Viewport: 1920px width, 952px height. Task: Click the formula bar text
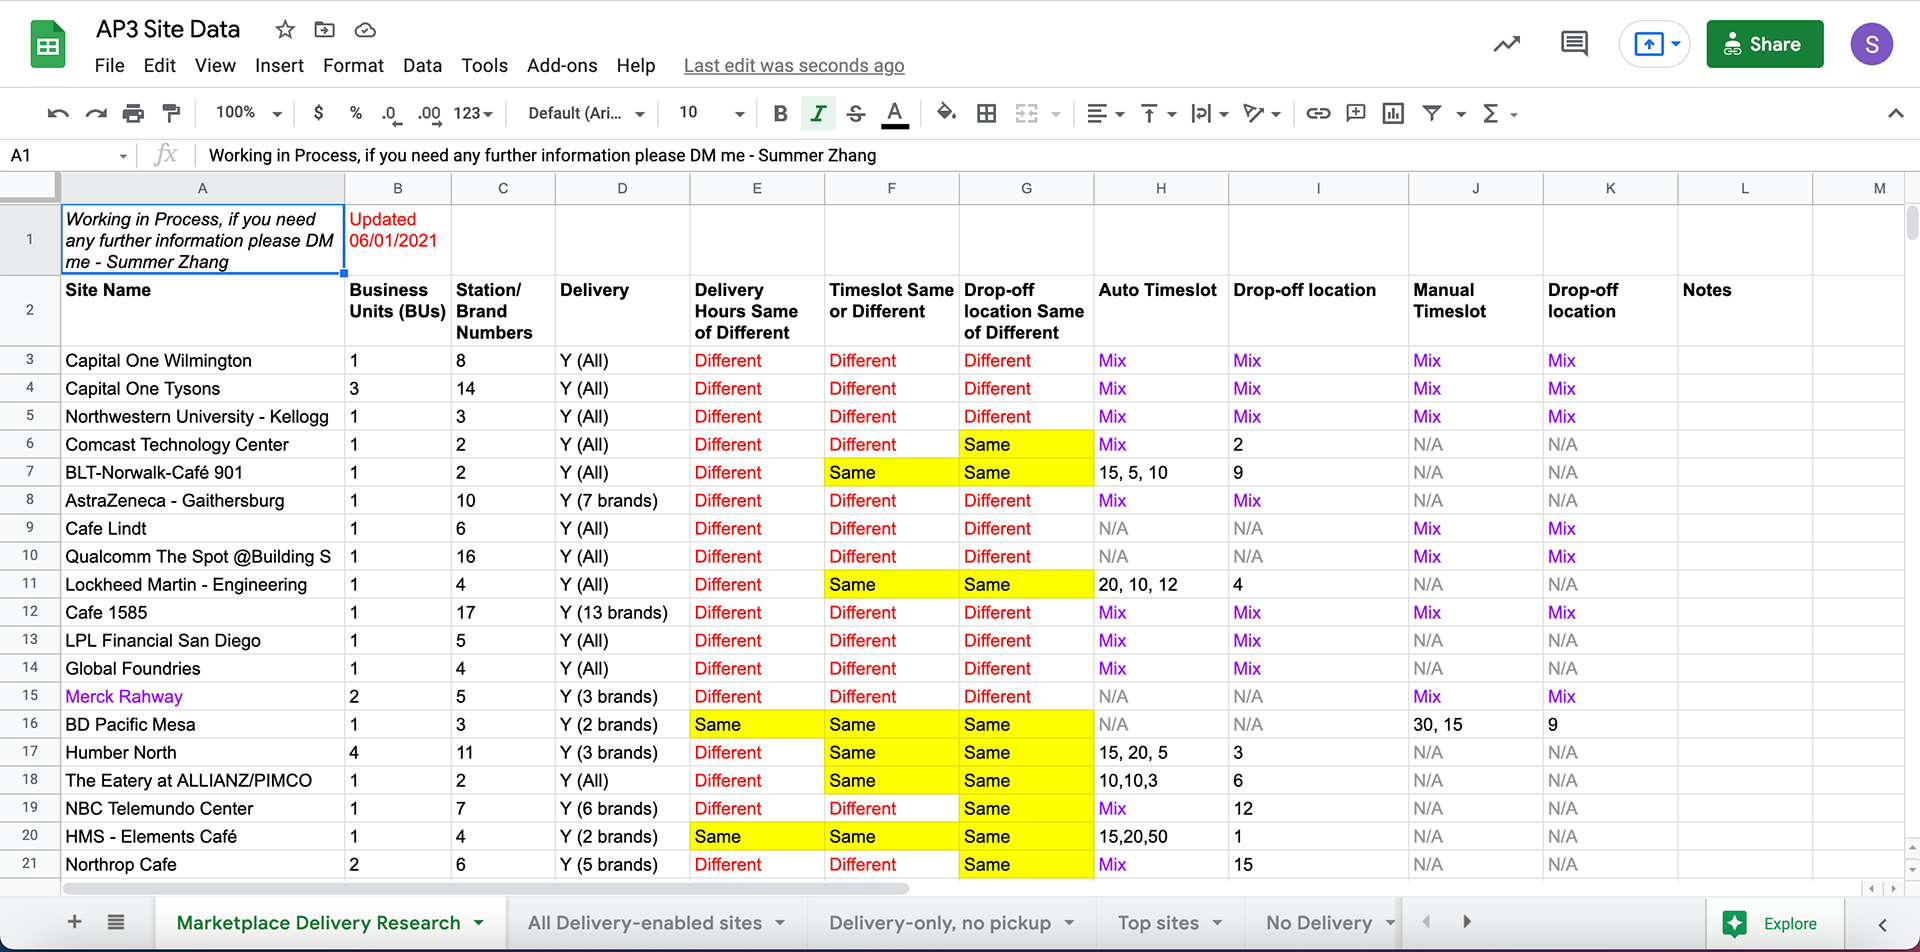(542, 155)
